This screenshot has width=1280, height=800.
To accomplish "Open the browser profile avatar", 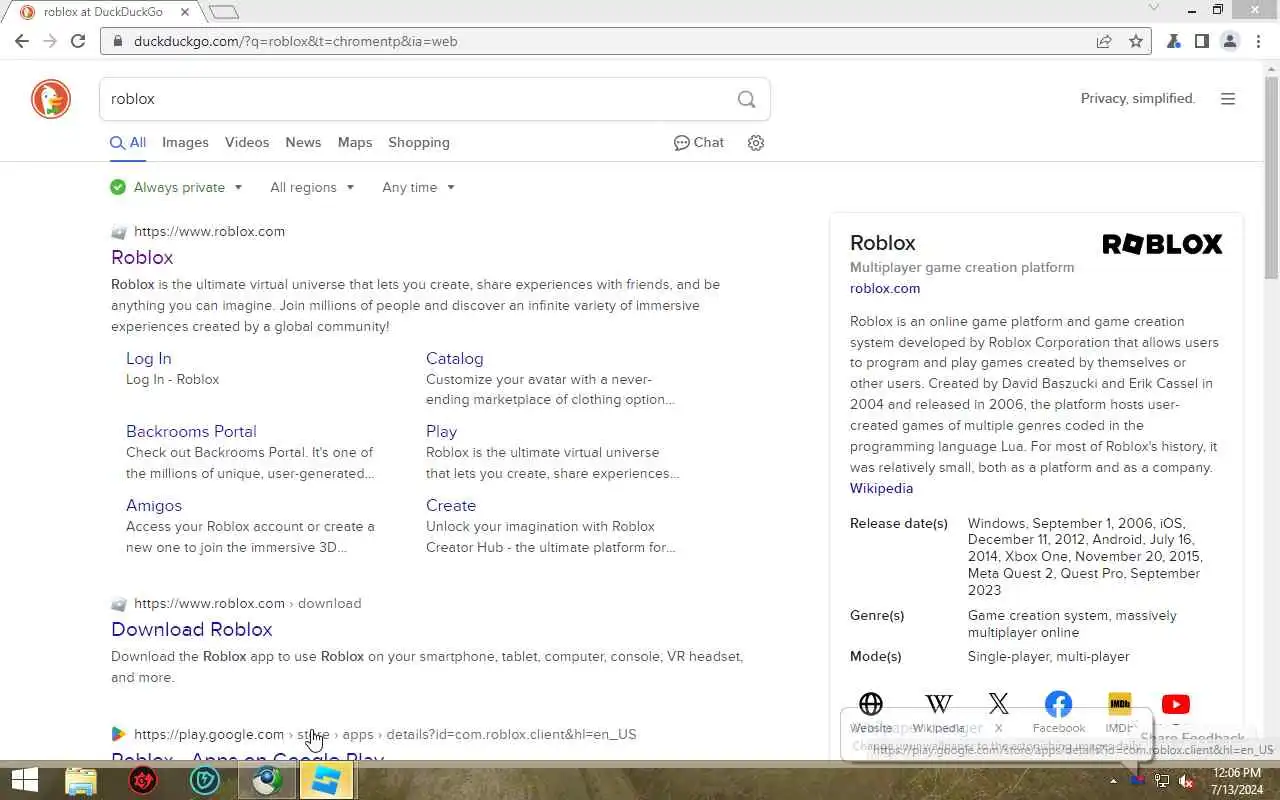I will click(1230, 41).
